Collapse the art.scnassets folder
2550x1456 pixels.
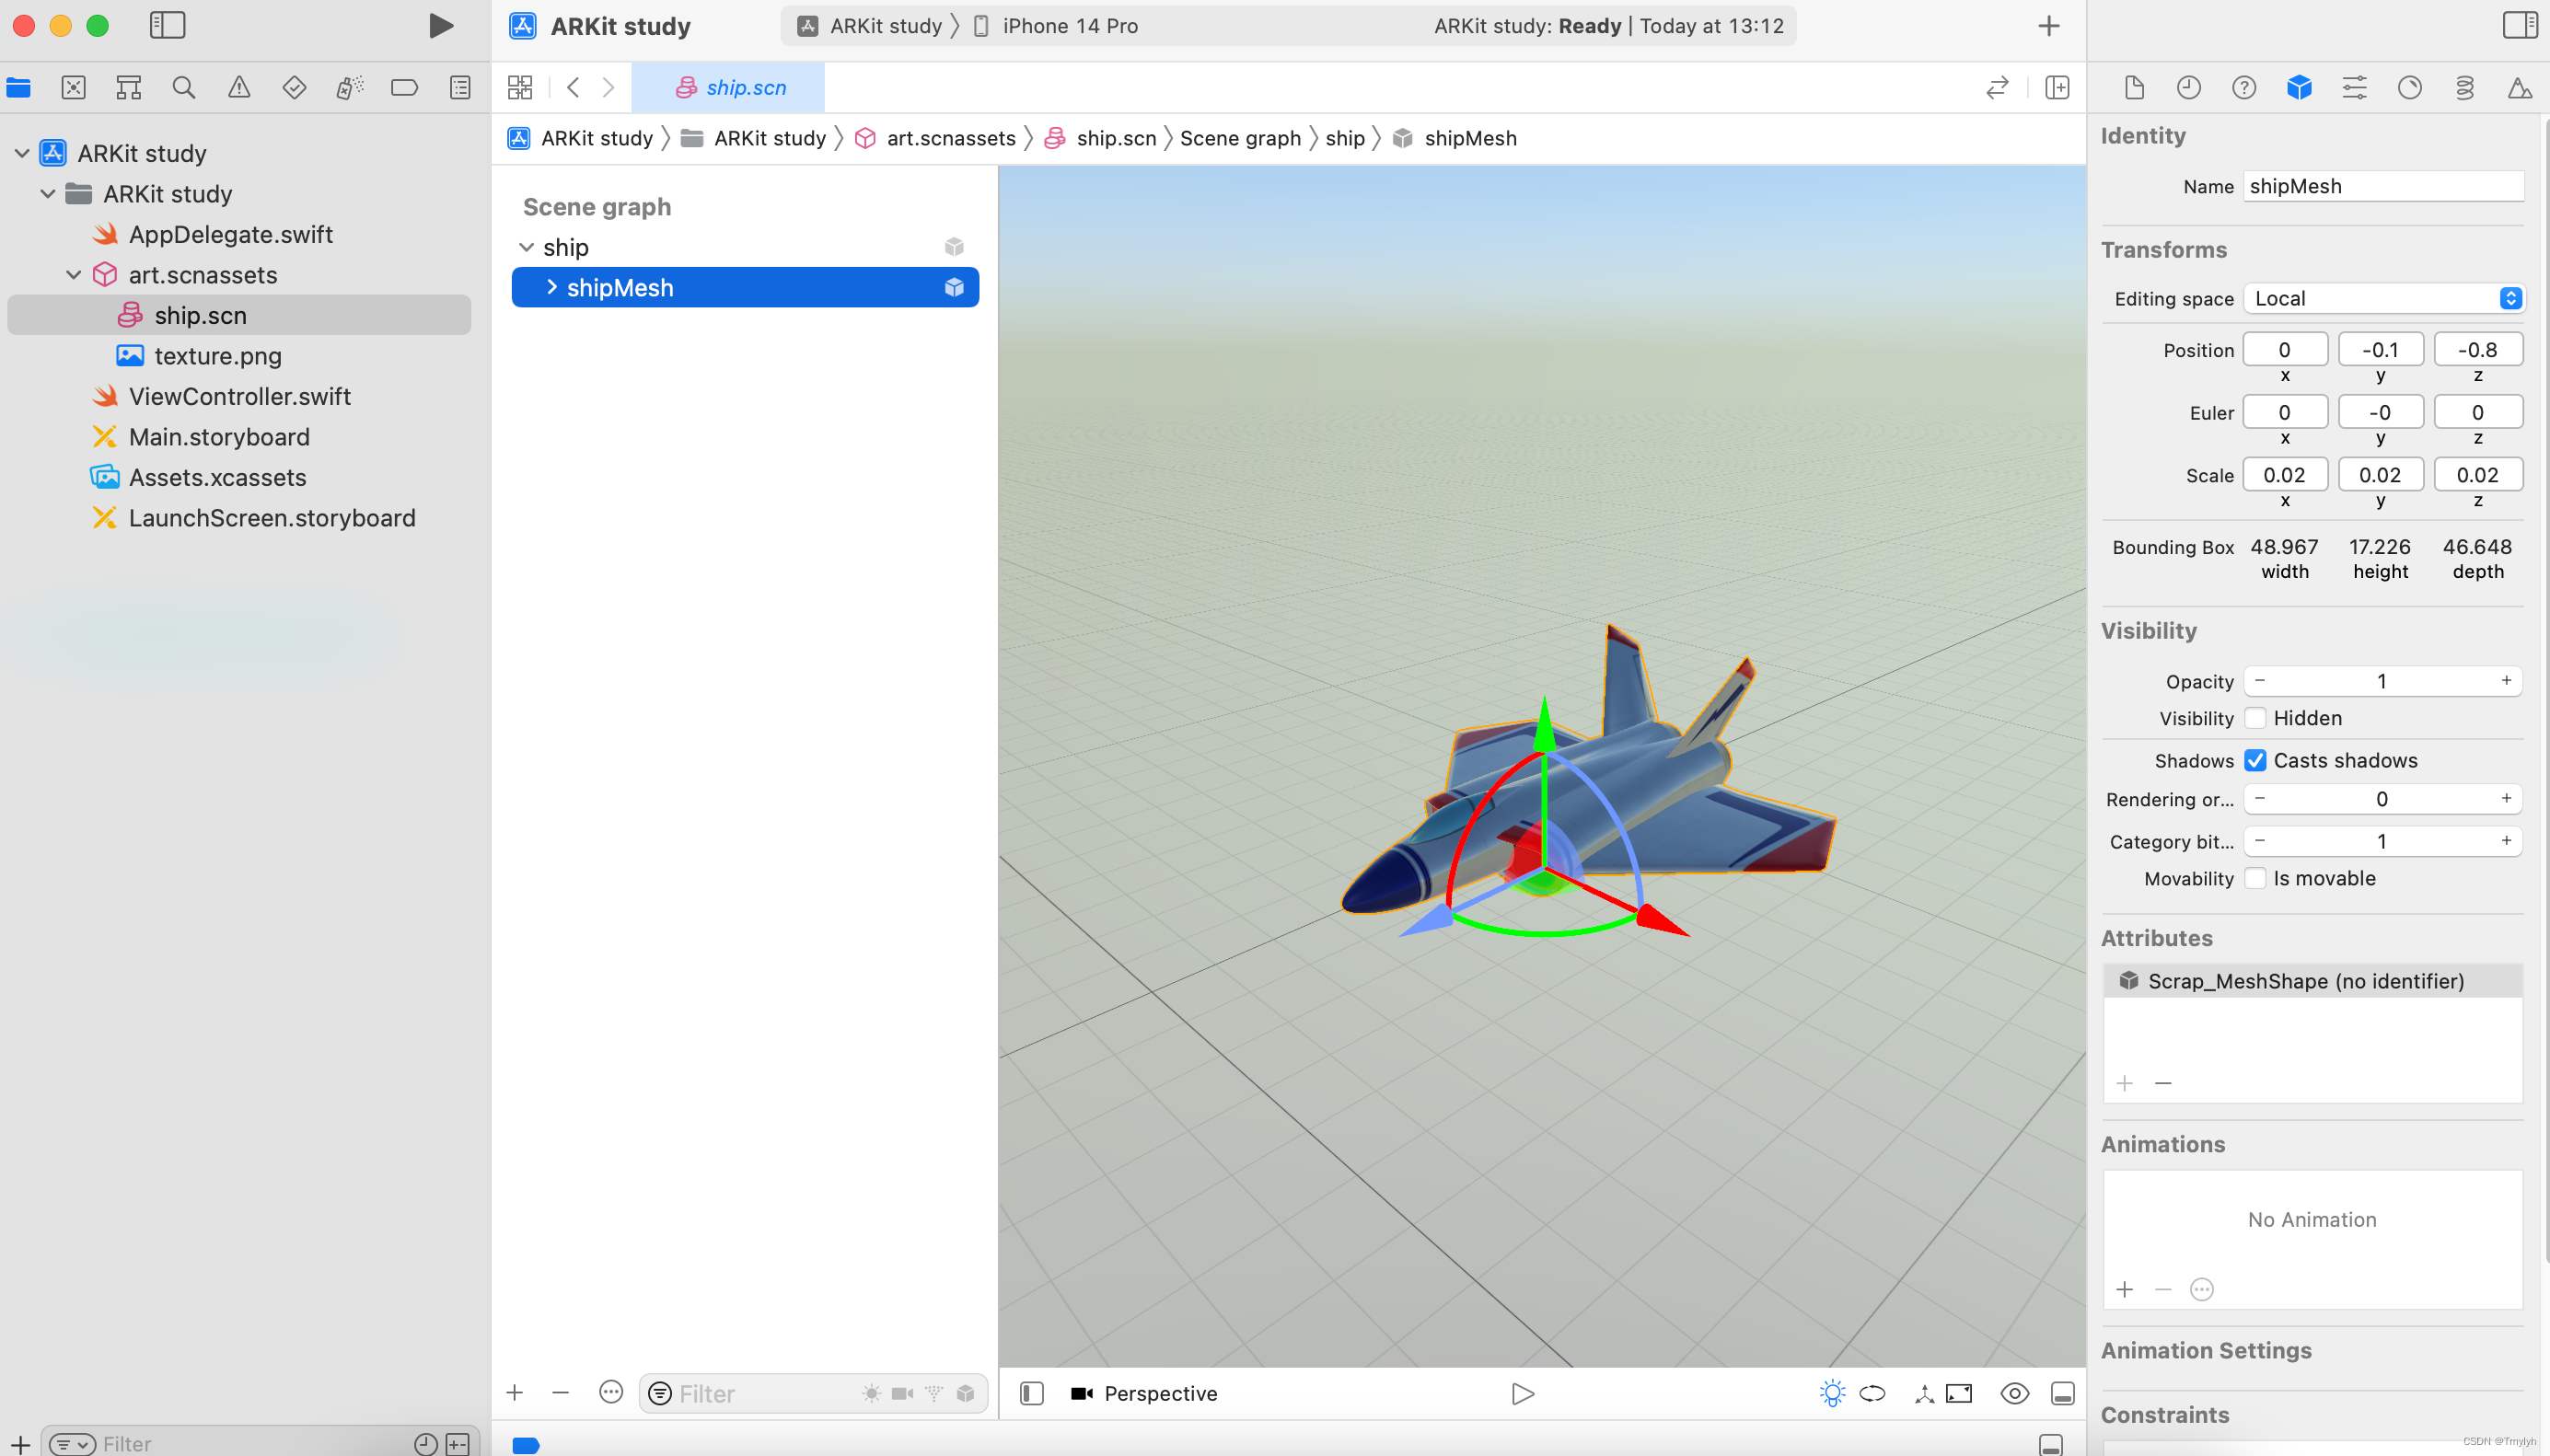pos(74,275)
